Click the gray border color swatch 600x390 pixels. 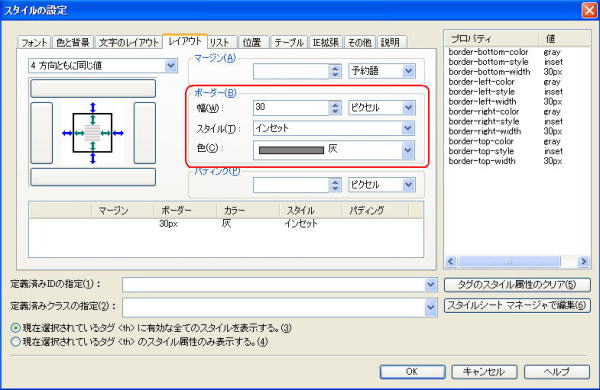point(292,150)
